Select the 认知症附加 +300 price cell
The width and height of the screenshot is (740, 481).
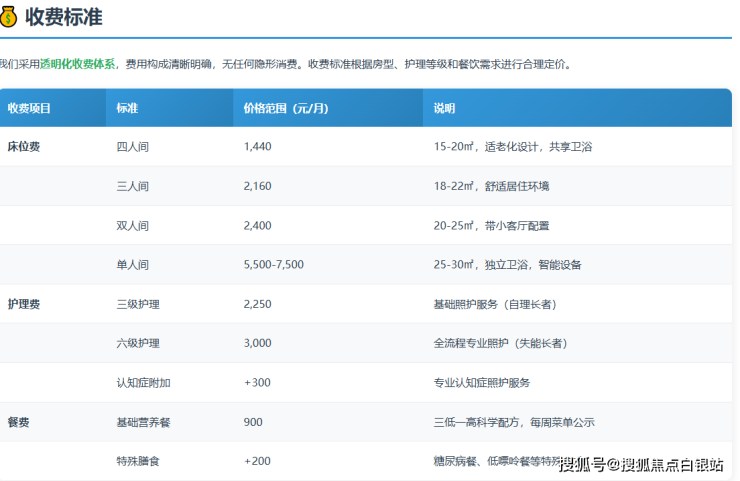click(x=257, y=383)
